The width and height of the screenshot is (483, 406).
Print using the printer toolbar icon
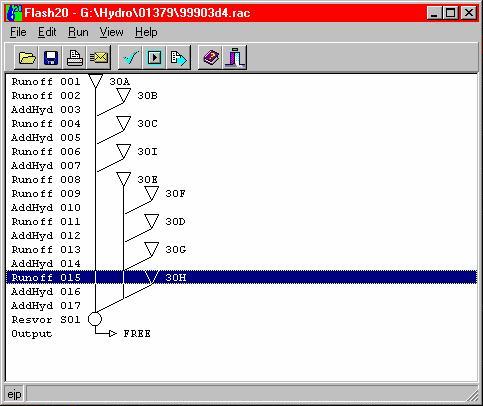tap(75, 58)
